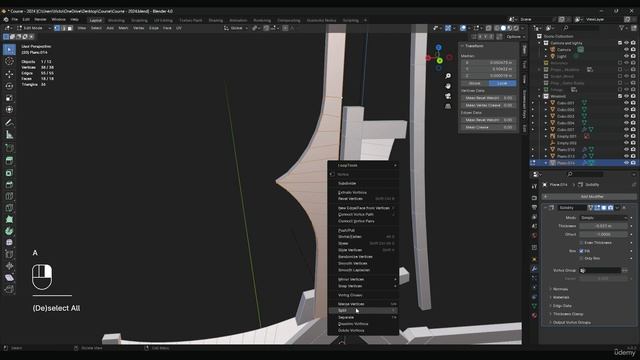The height and width of the screenshot is (360, 640).
Task: Adjust the Solidify Thickness field
Action: point(603,226)
